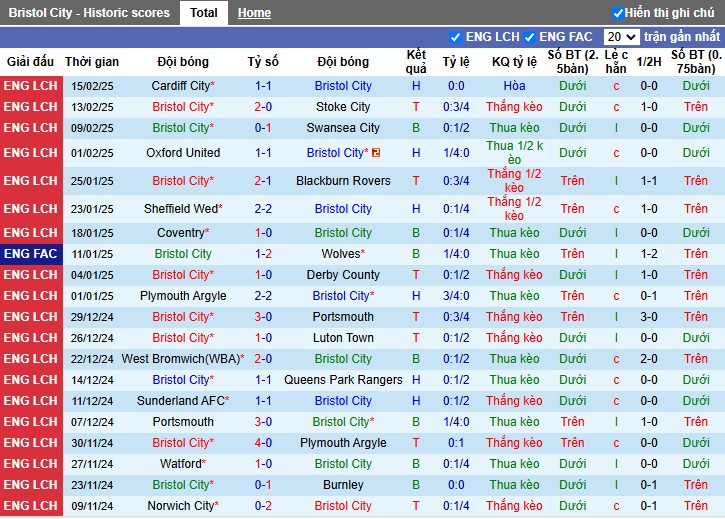The height and width of the screenshot is (519, 725).
Task: Open Oxford United team link
Action: [x=183, y=153]
